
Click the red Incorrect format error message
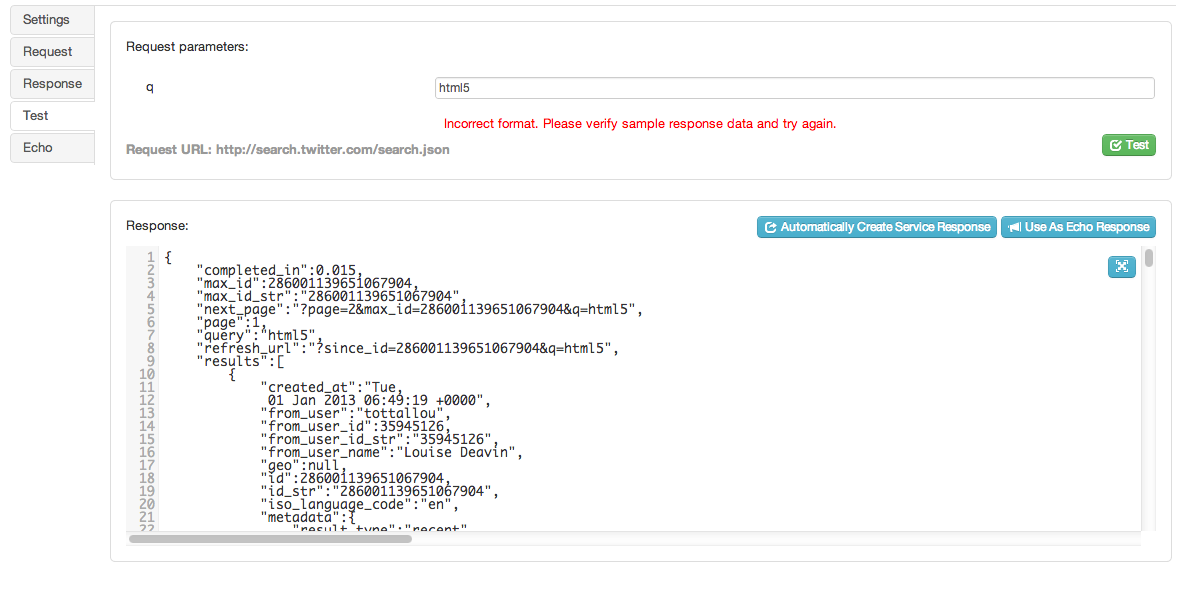coord(639,124)
